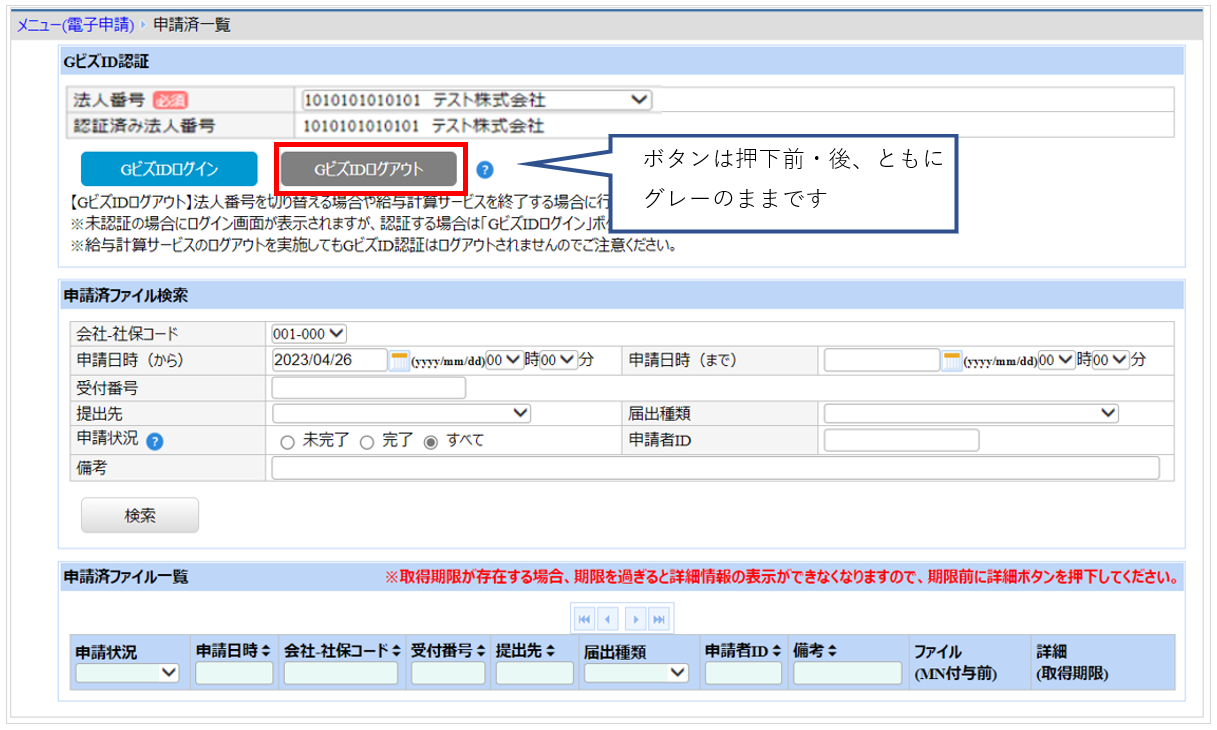Open the 法人番号 dropdown
Image resolution: width=1217 pixels, height=730 pixels.
(x=476, y=100)
